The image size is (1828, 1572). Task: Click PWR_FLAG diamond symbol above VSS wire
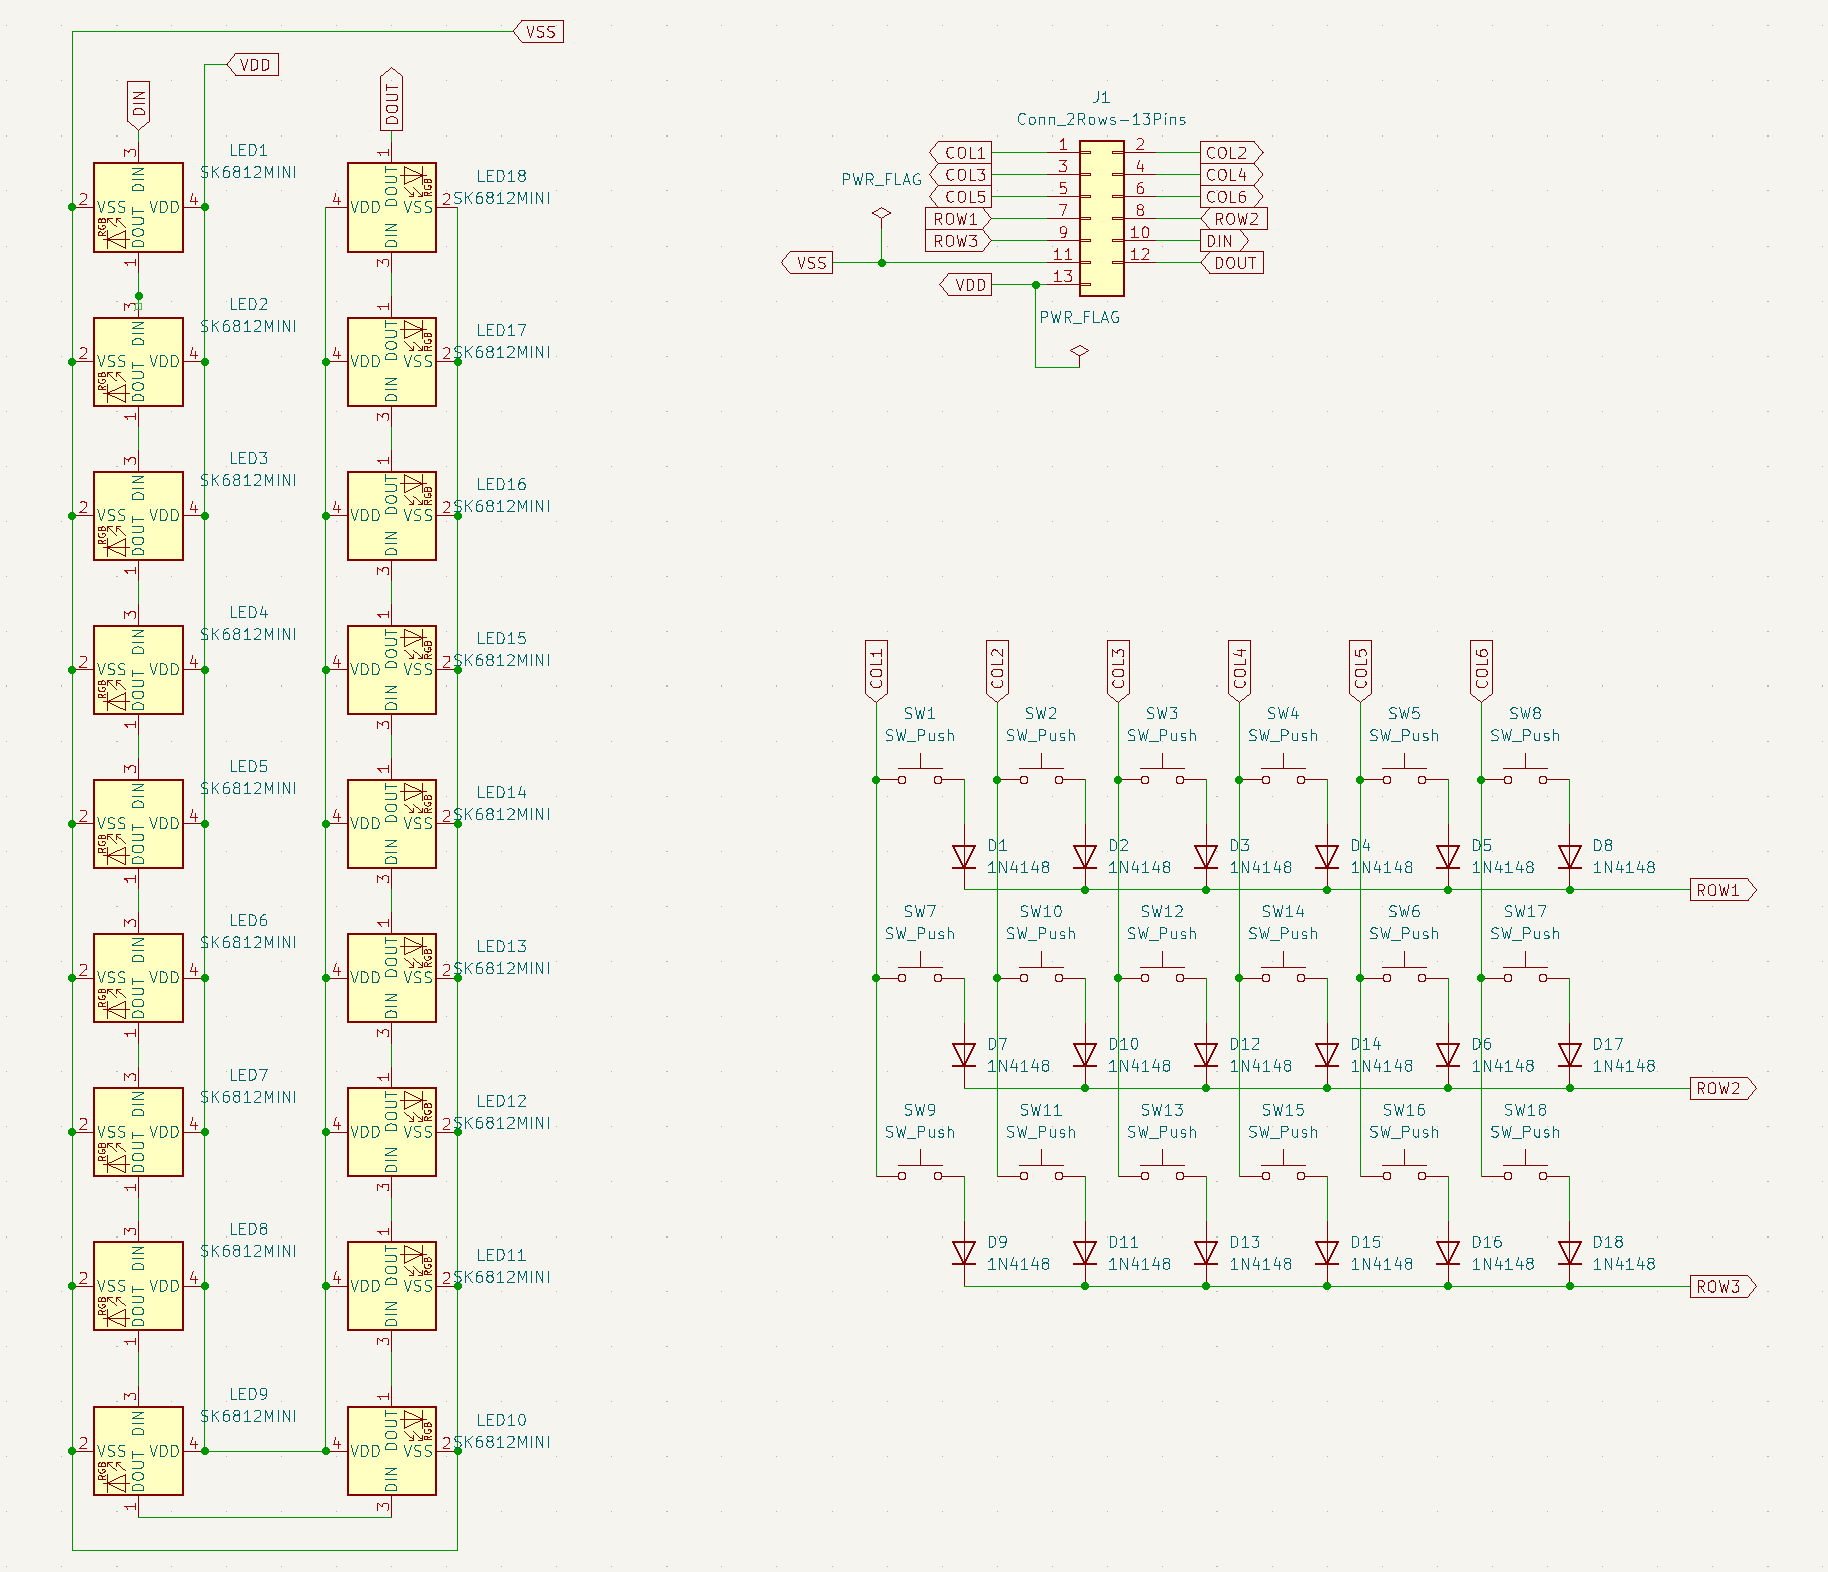click(x=881, y=213)
